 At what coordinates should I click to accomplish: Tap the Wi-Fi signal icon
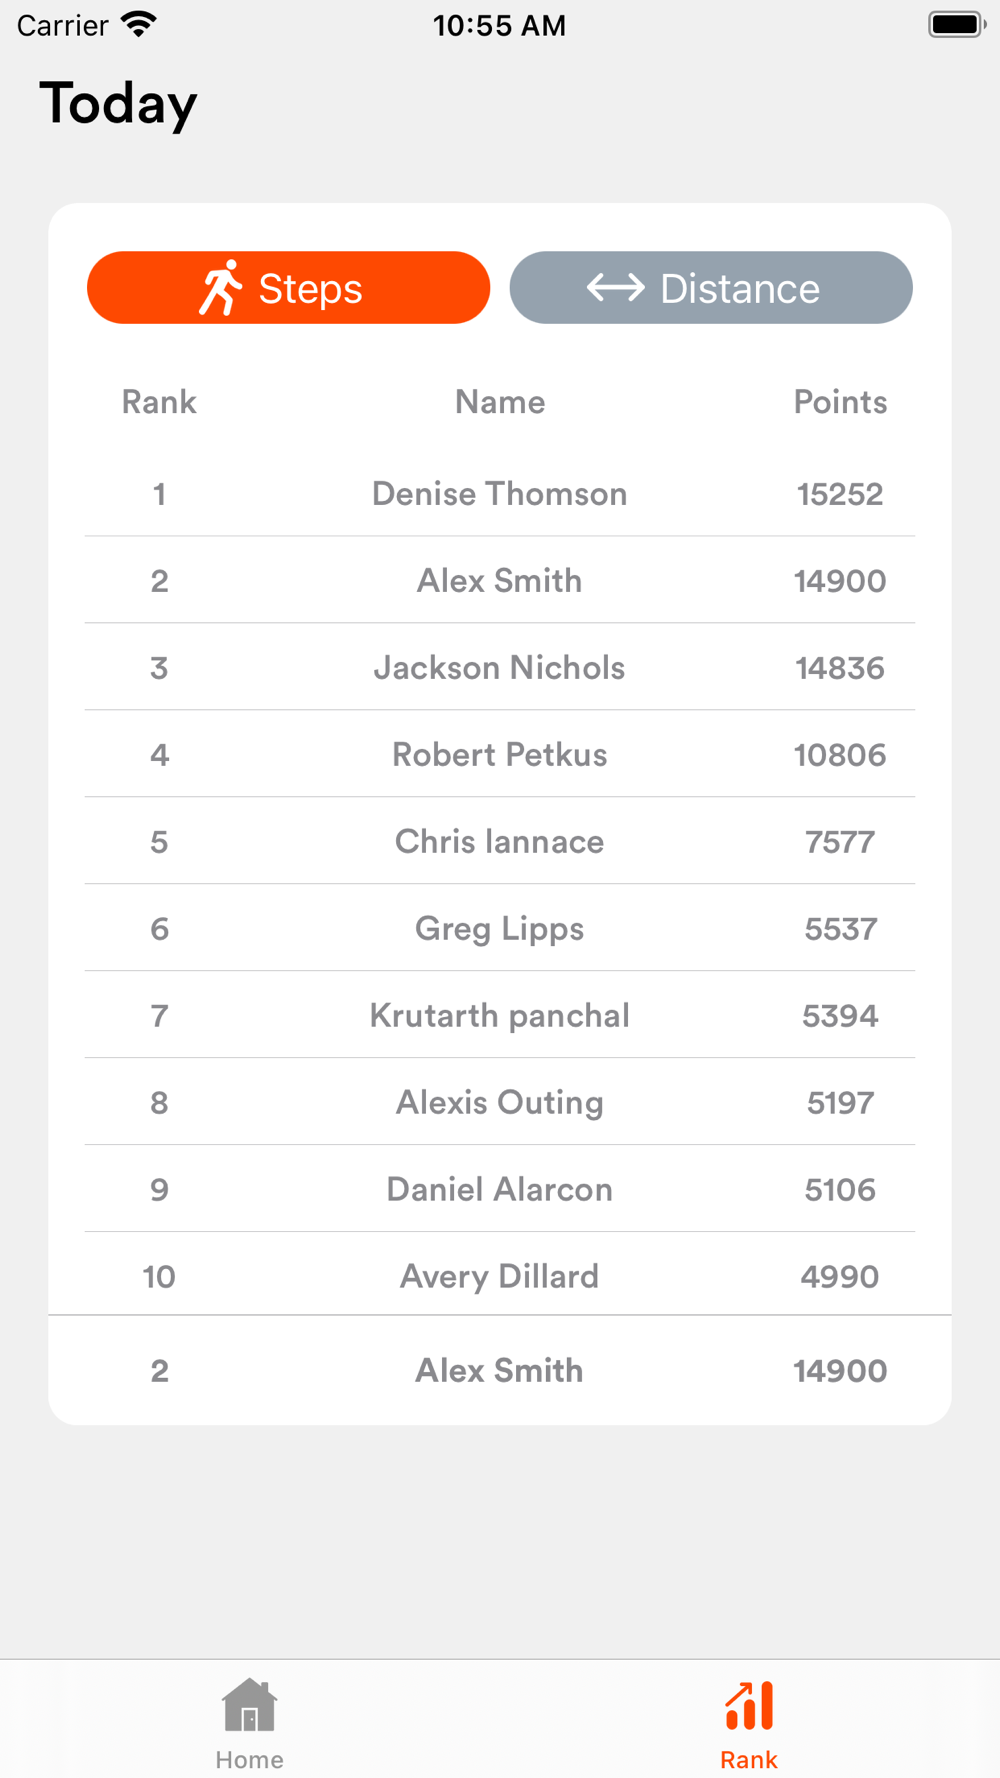139,25
